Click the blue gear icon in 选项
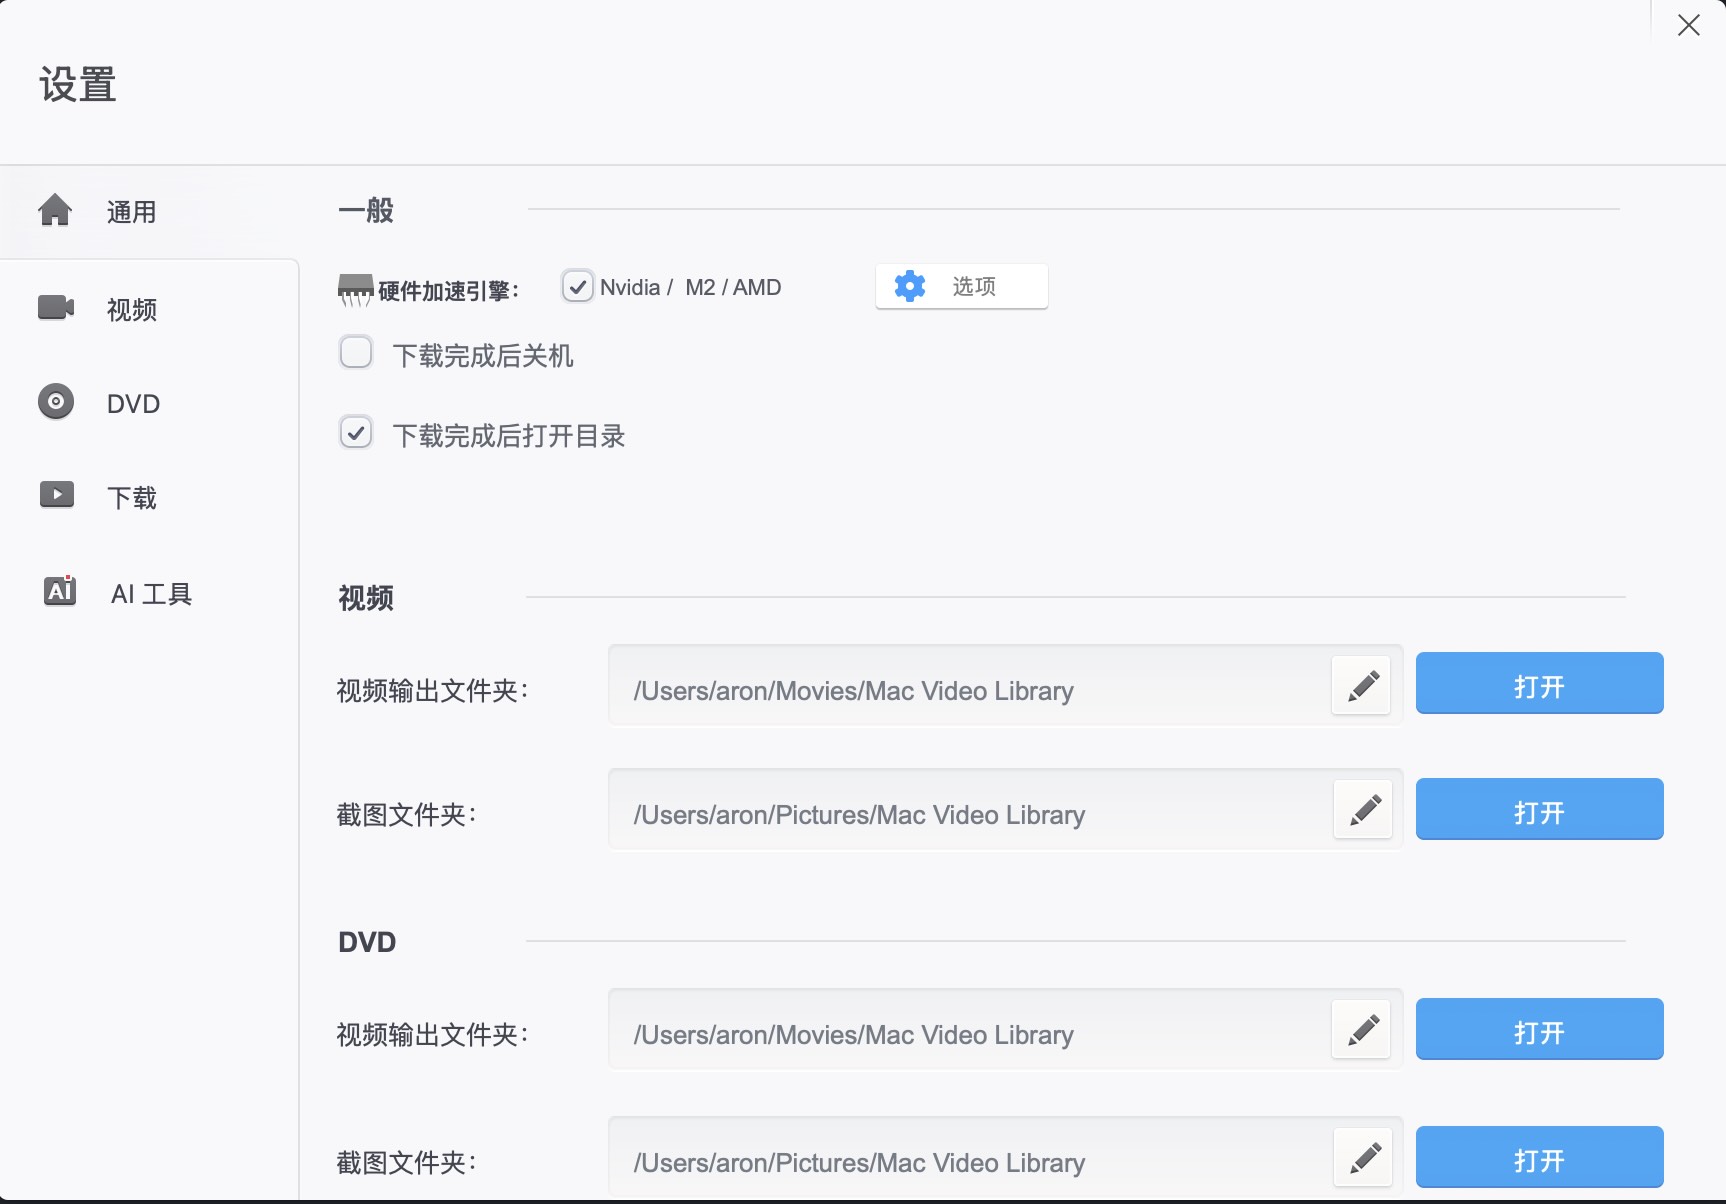The image size is (1726, 1204). point(910,286)
